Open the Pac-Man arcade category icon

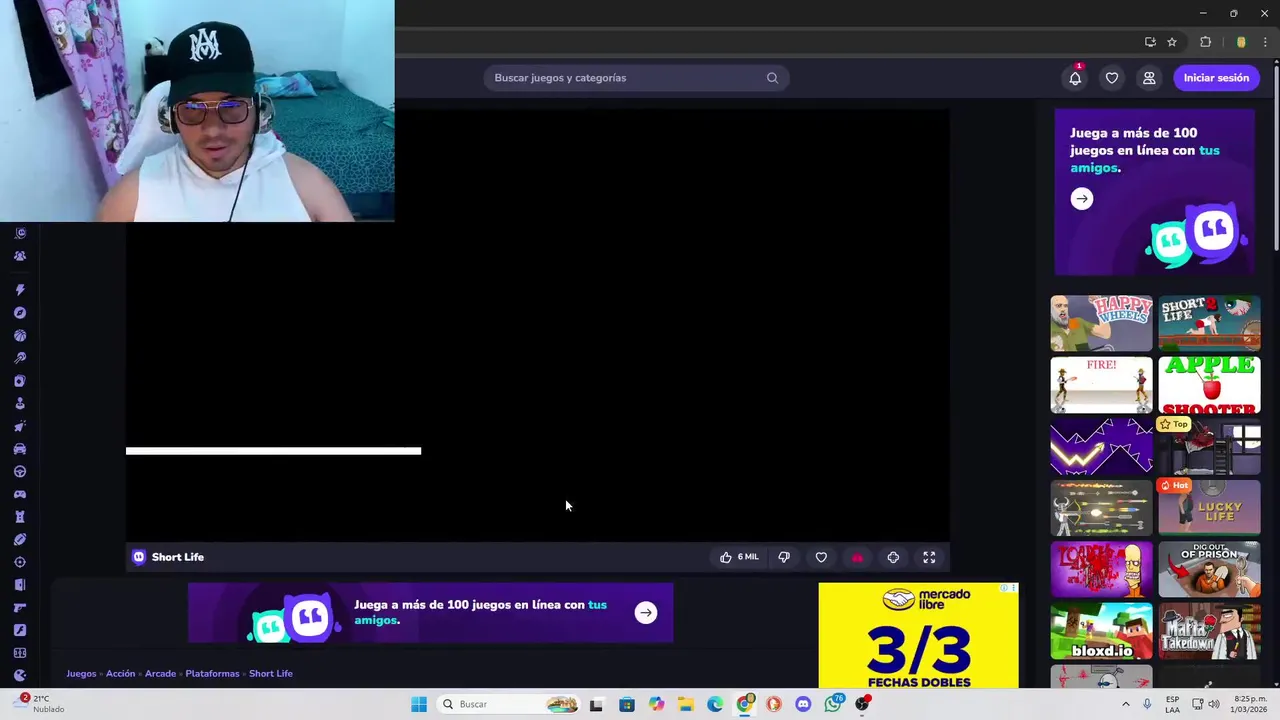pos(20,676)
